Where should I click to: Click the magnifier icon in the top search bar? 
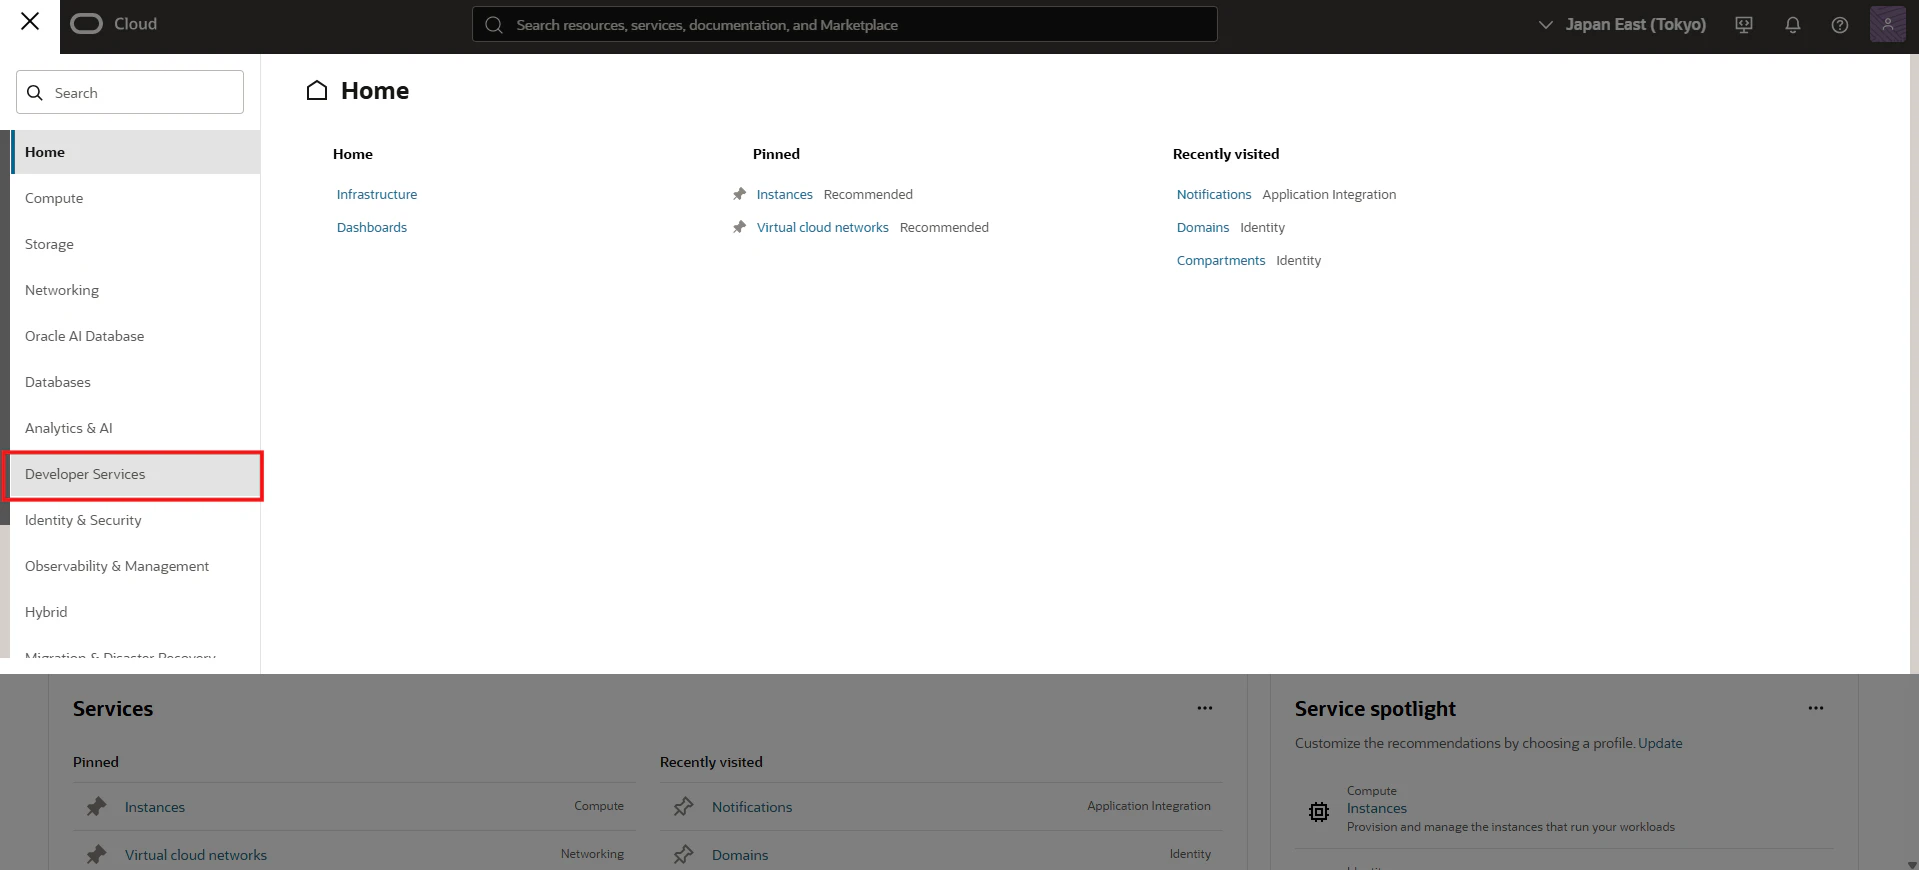click(494, 25)
